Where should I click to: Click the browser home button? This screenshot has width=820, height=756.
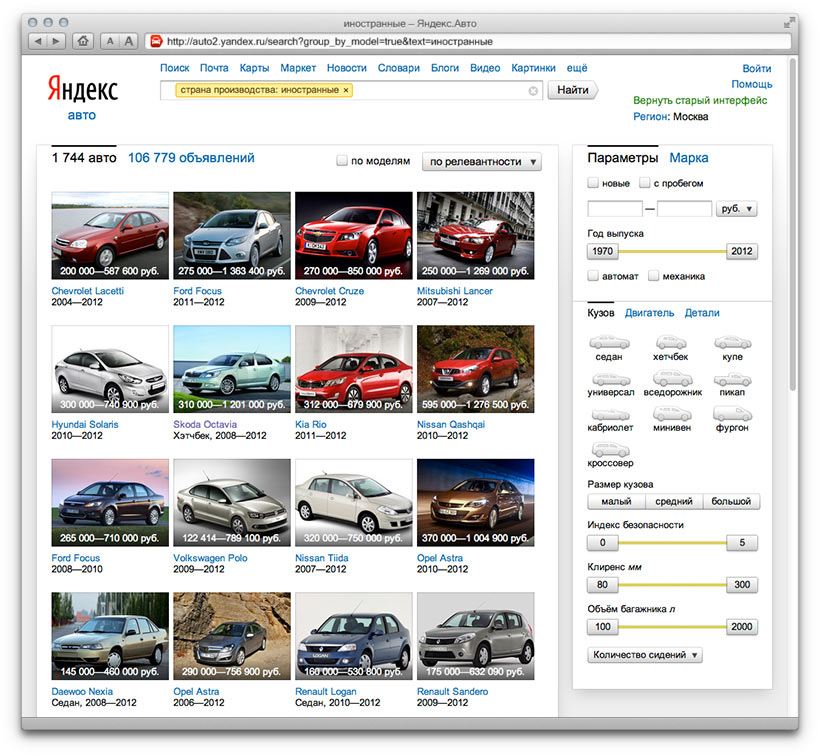pyautogui.click(x=83, y=41)
